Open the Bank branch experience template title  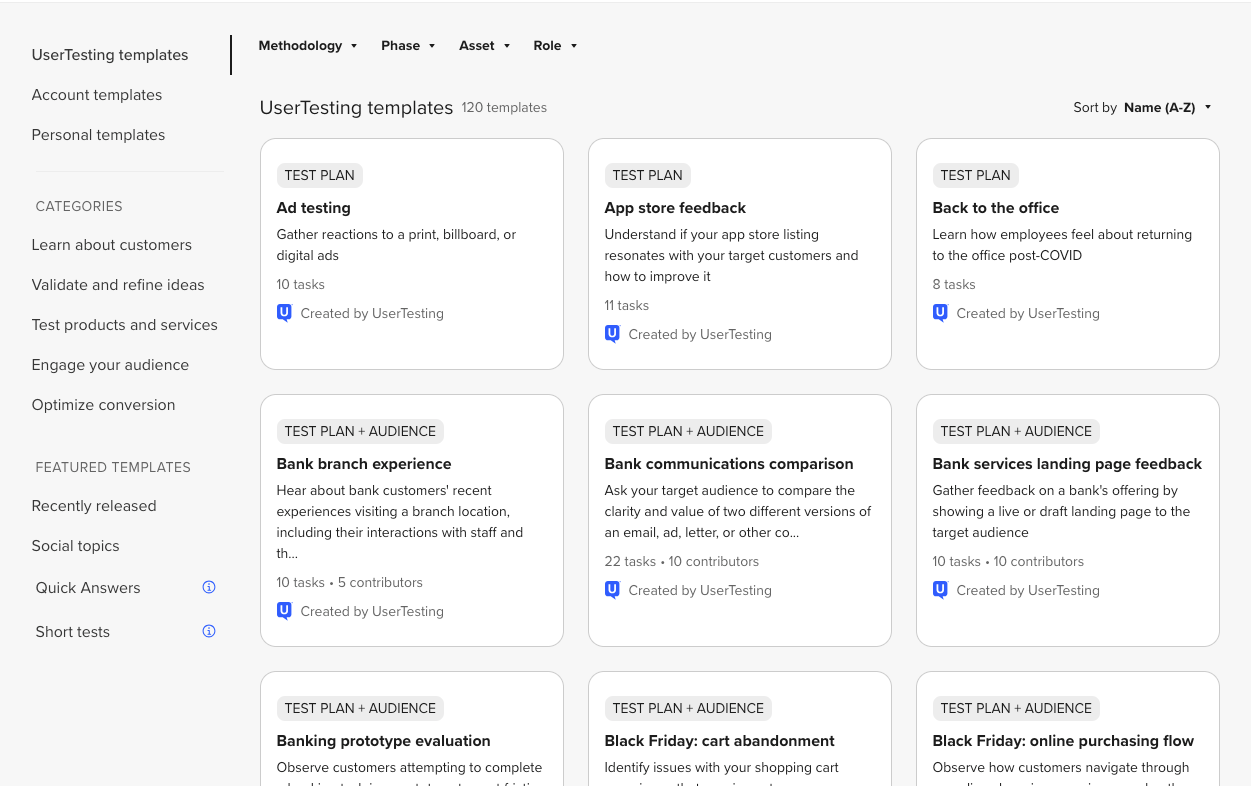(364, 464)
